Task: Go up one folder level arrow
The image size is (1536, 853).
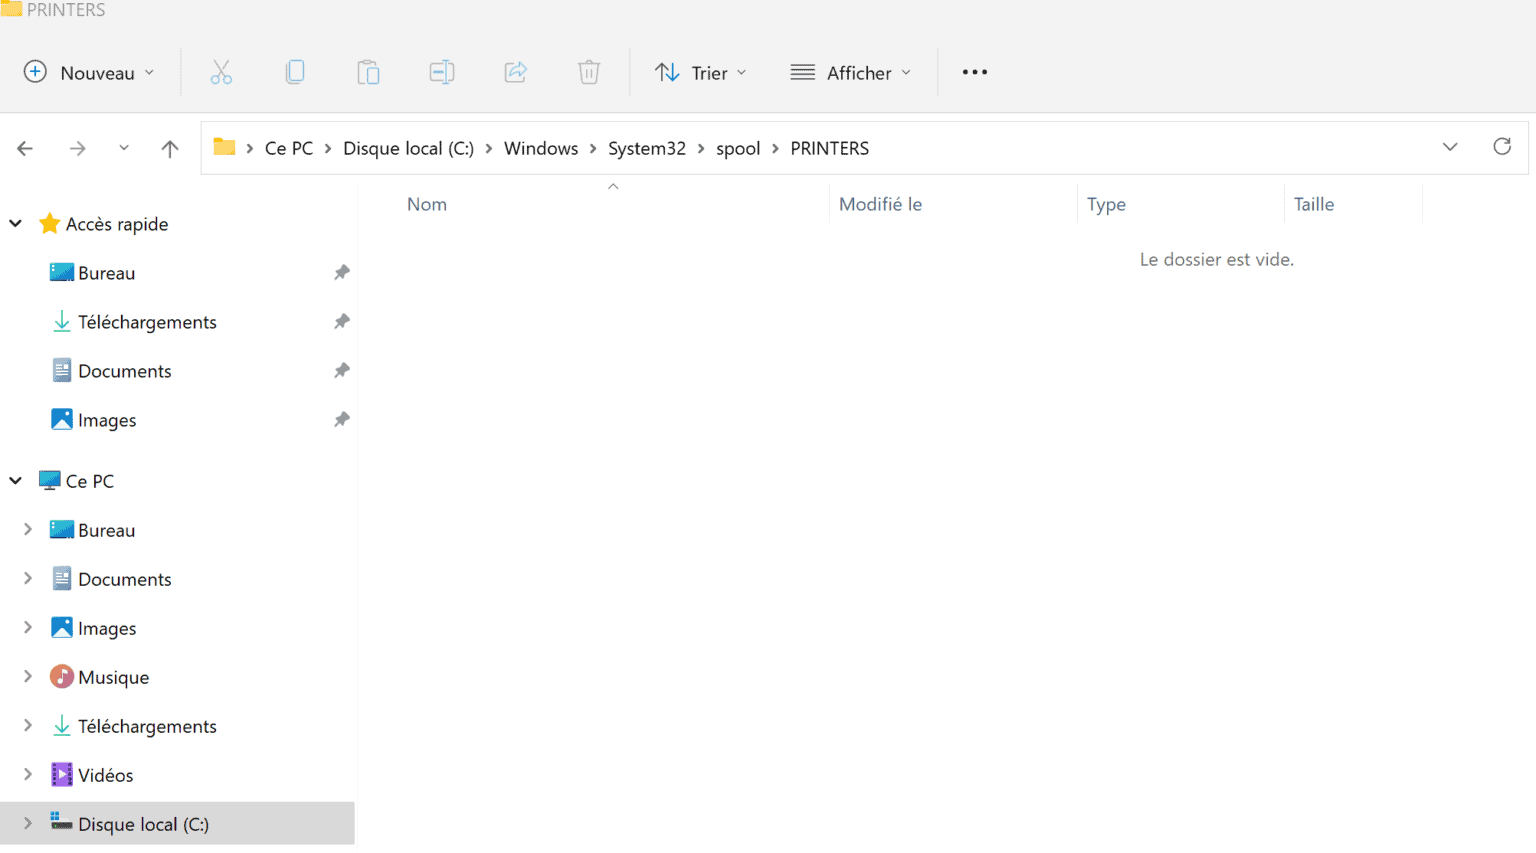Action: pos(170,148)
